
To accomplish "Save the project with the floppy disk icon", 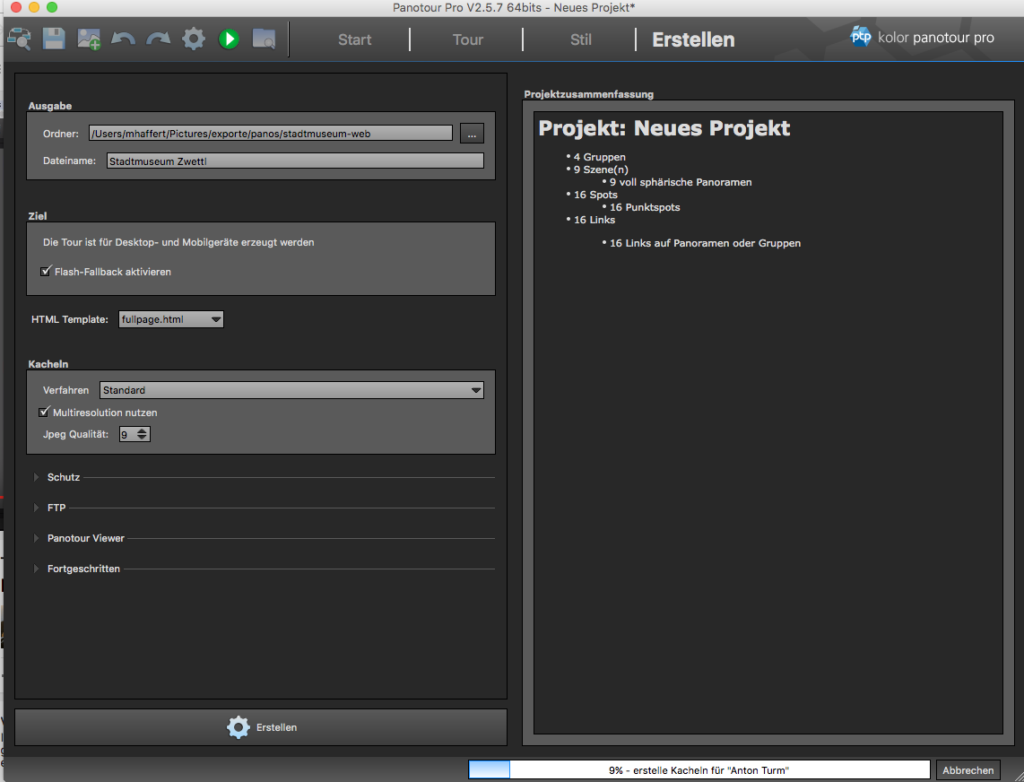I will click(x=54, y=39).
